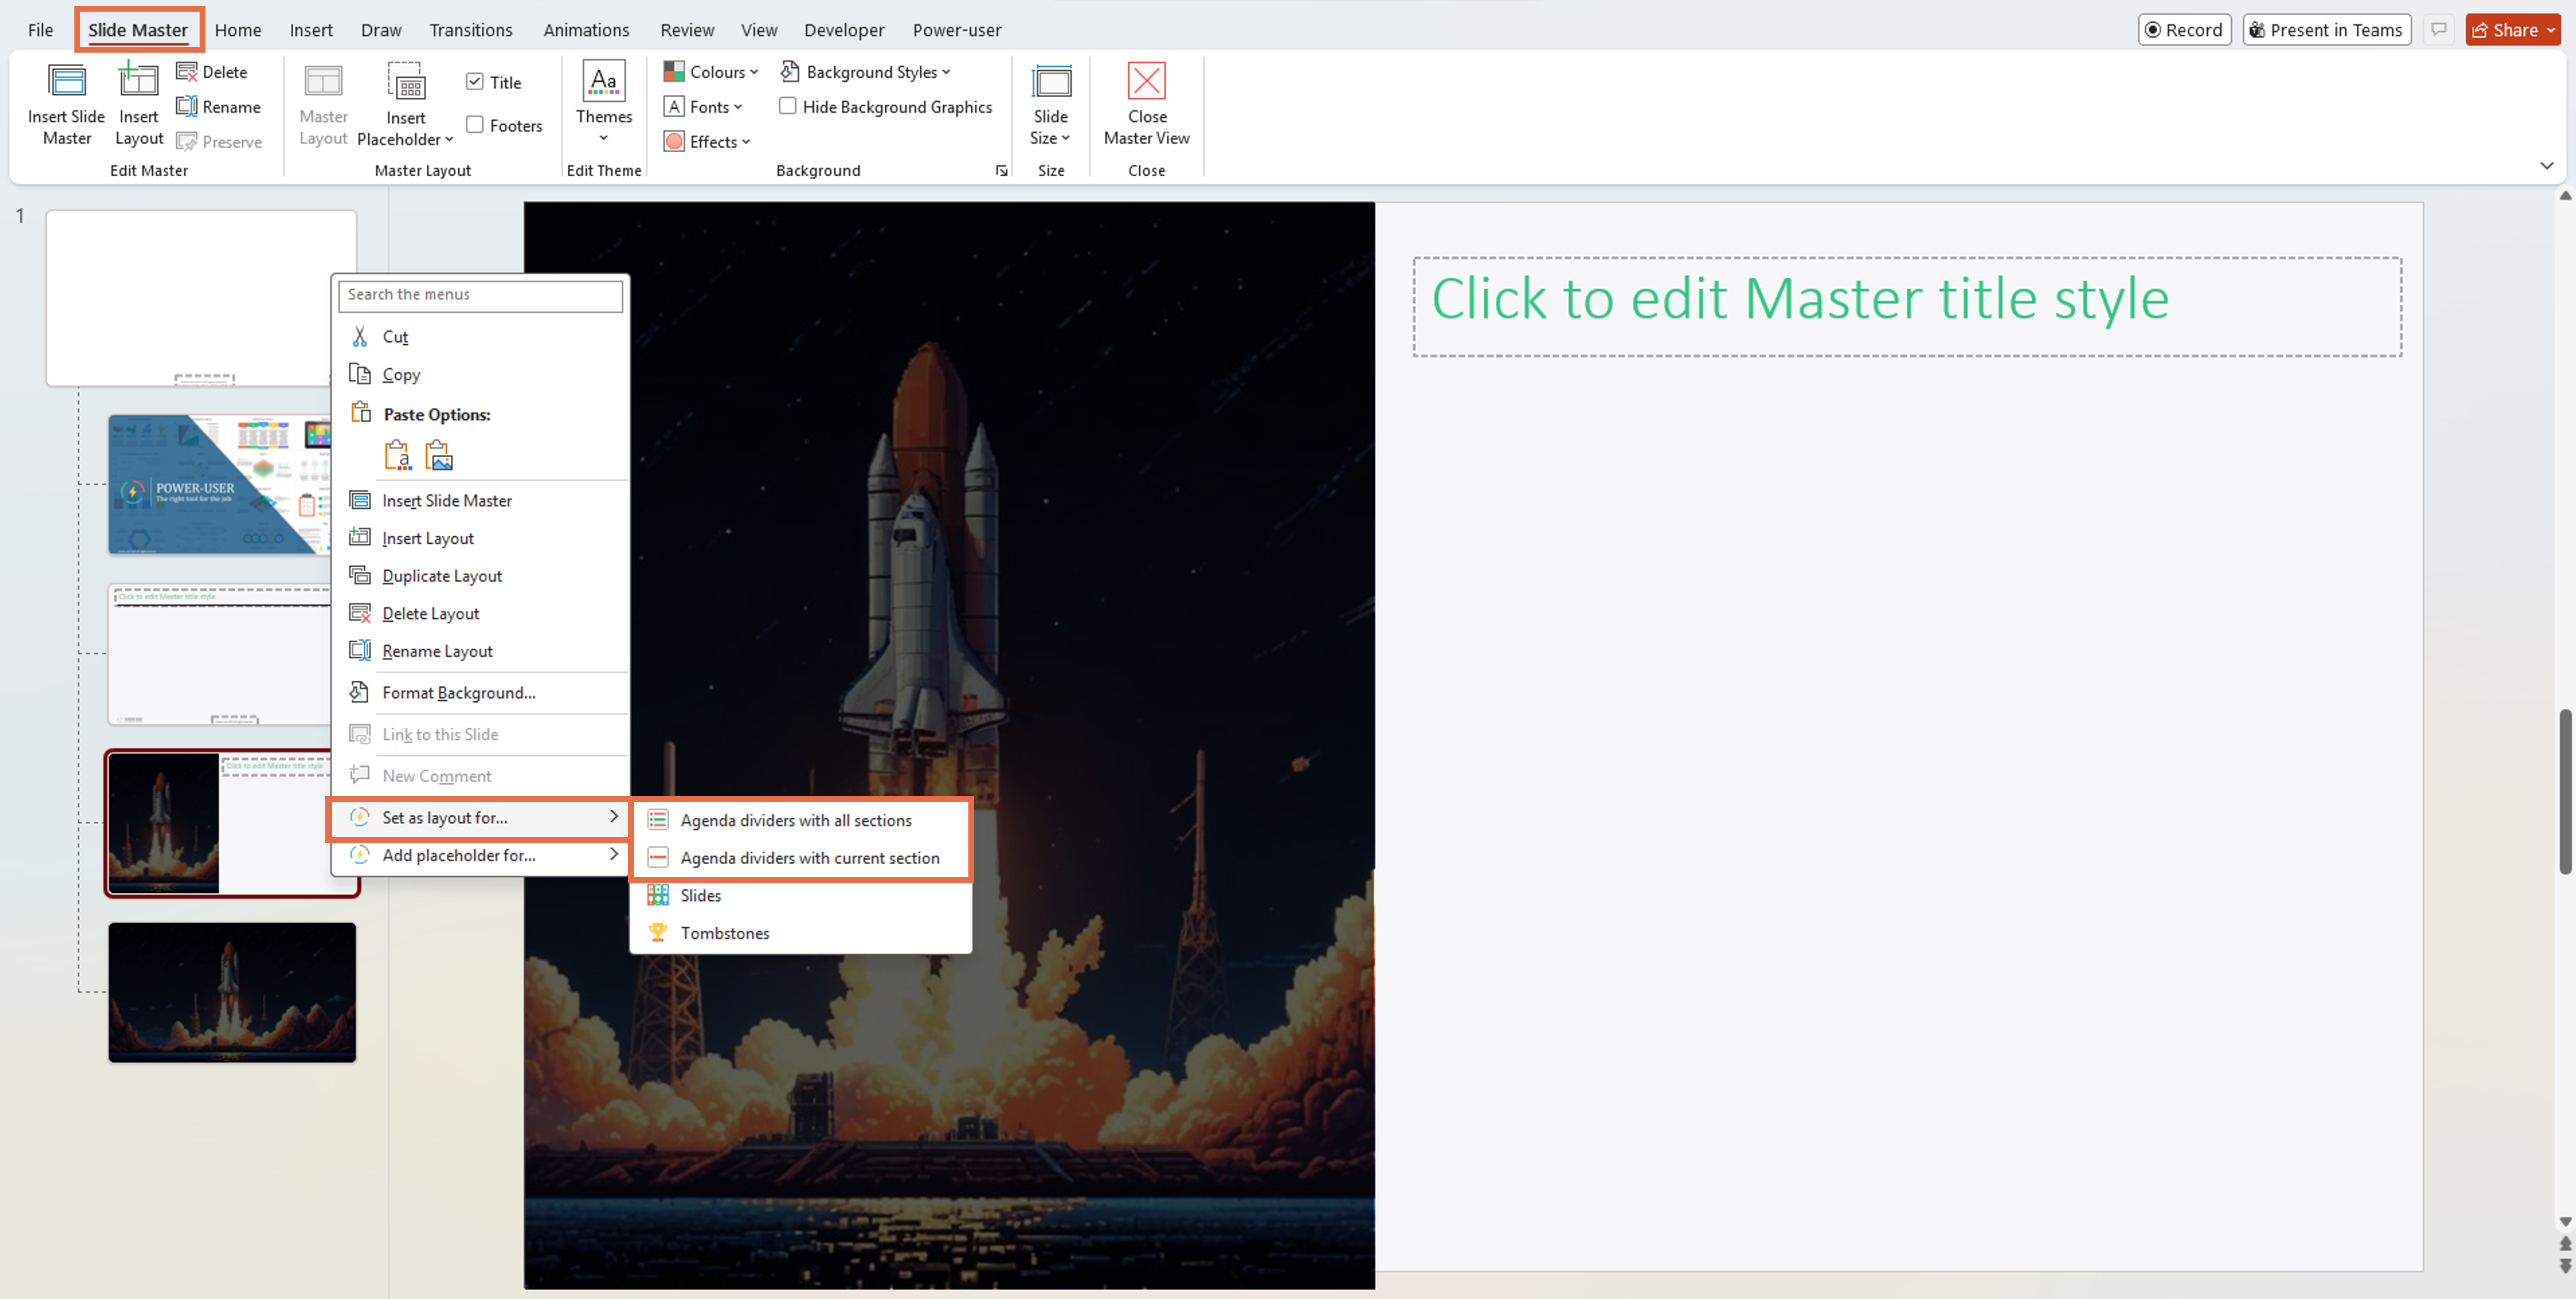
Task: Click the Record button
Action: [x=2184, y=30]
